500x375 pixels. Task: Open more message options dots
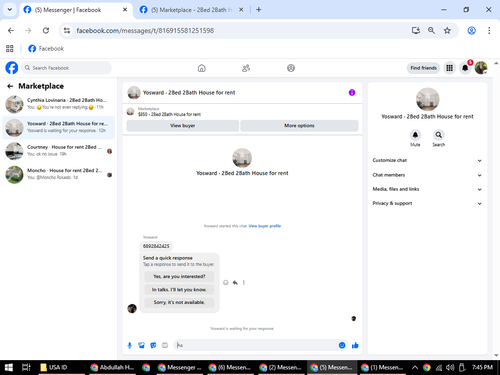[x=244, y=283]
